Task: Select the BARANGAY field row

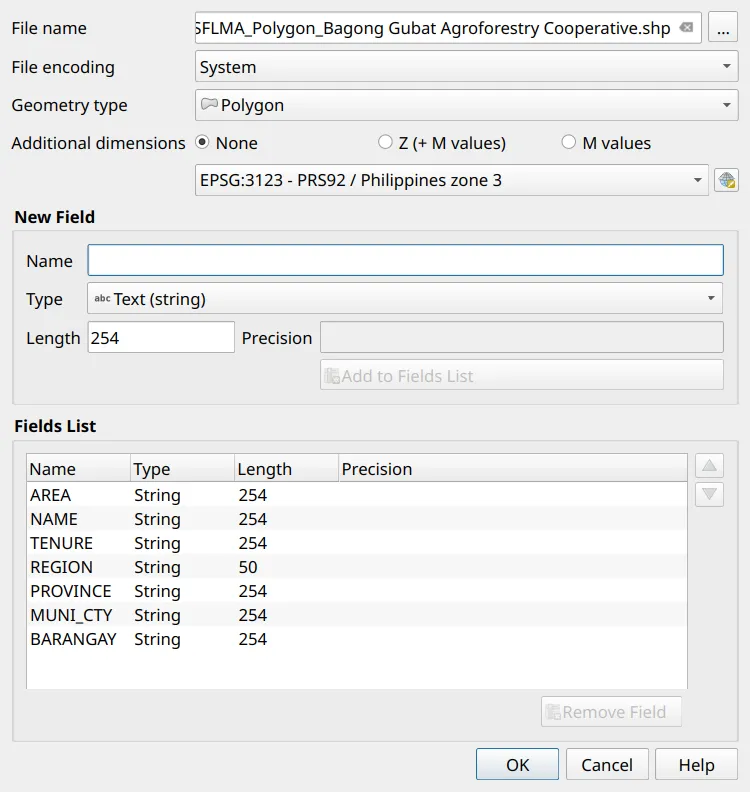Action: coord(357,639)
